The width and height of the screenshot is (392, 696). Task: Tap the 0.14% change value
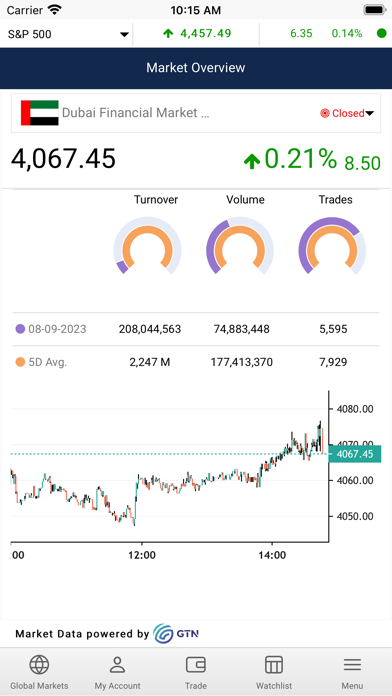[347, 33]
